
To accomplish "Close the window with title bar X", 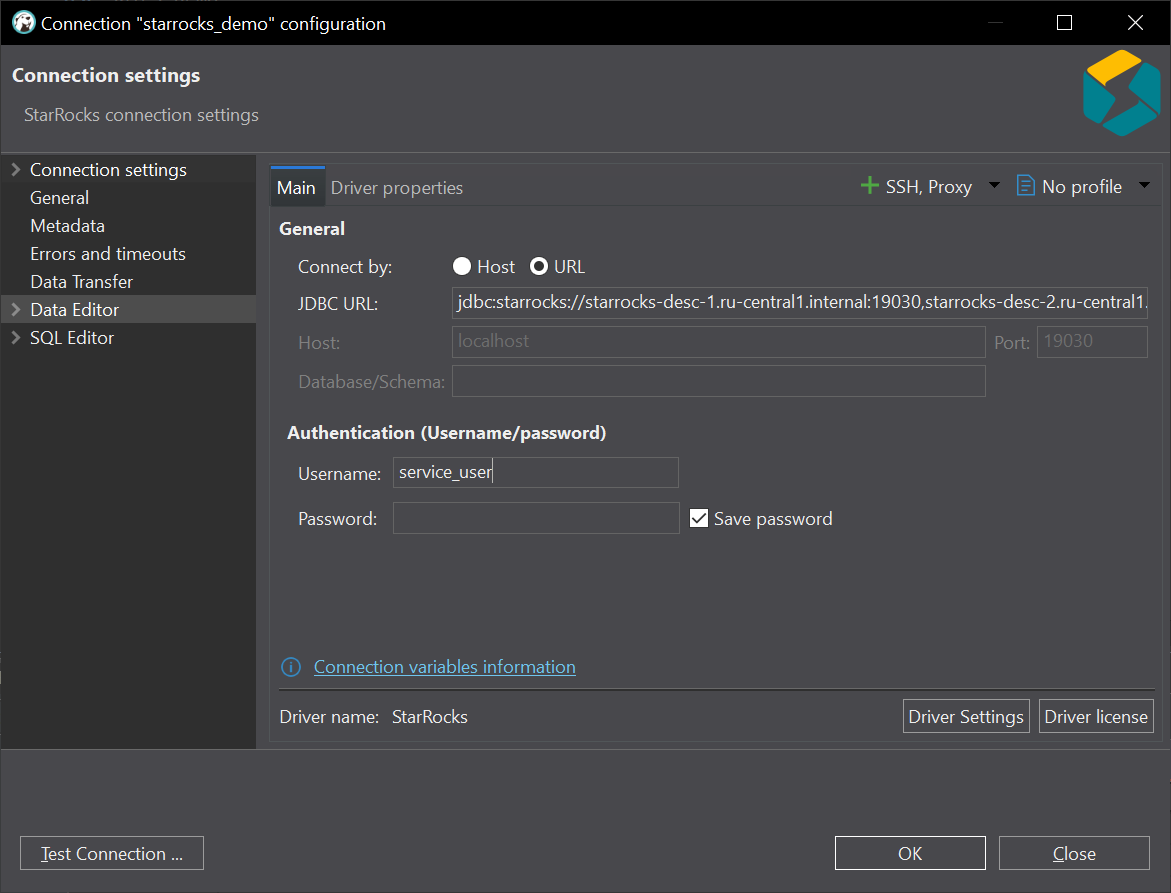I will (x=1135, y=22).
